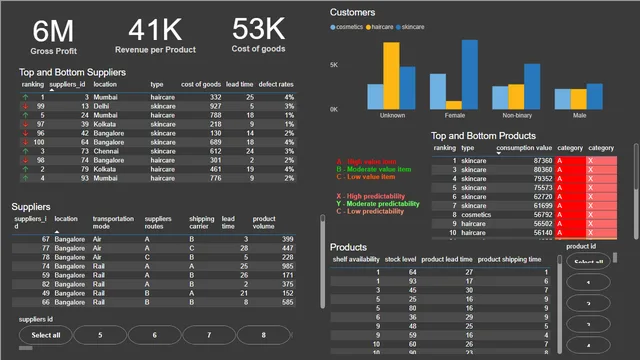Click product volume 985 cell
This screenshot has height=360, width=640.
[287, 266]
